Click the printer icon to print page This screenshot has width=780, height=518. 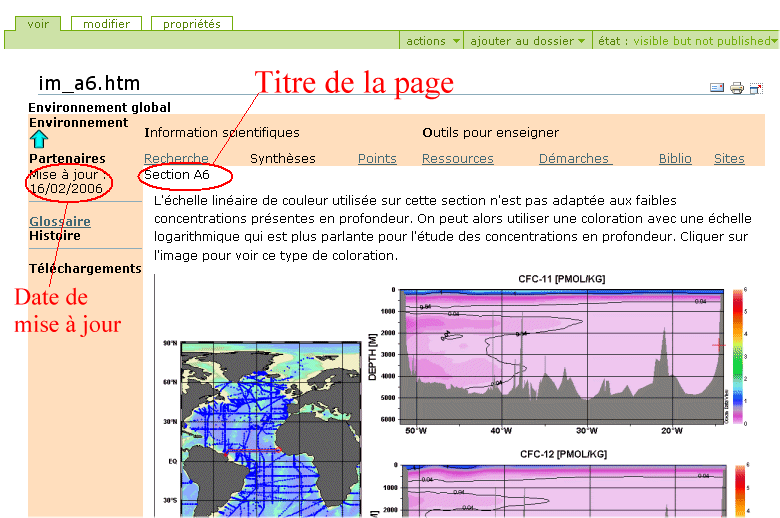tap(737, 88)
